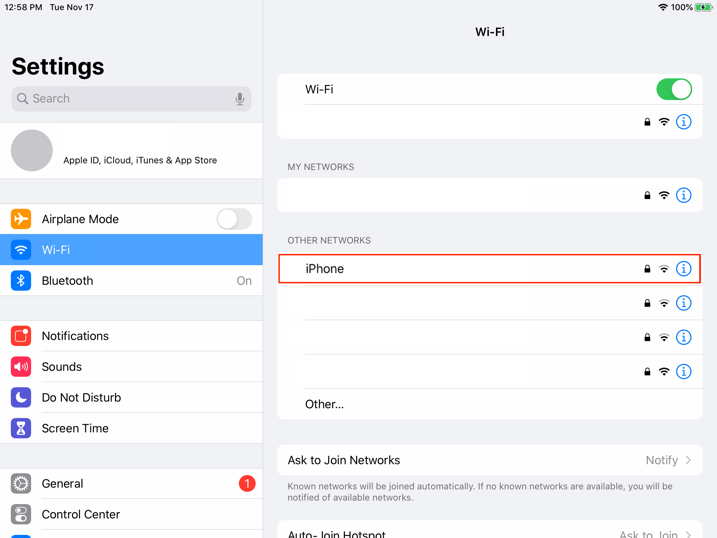
Task: Tap the magnifier icon in the search bar
Action: pos(22,99)
